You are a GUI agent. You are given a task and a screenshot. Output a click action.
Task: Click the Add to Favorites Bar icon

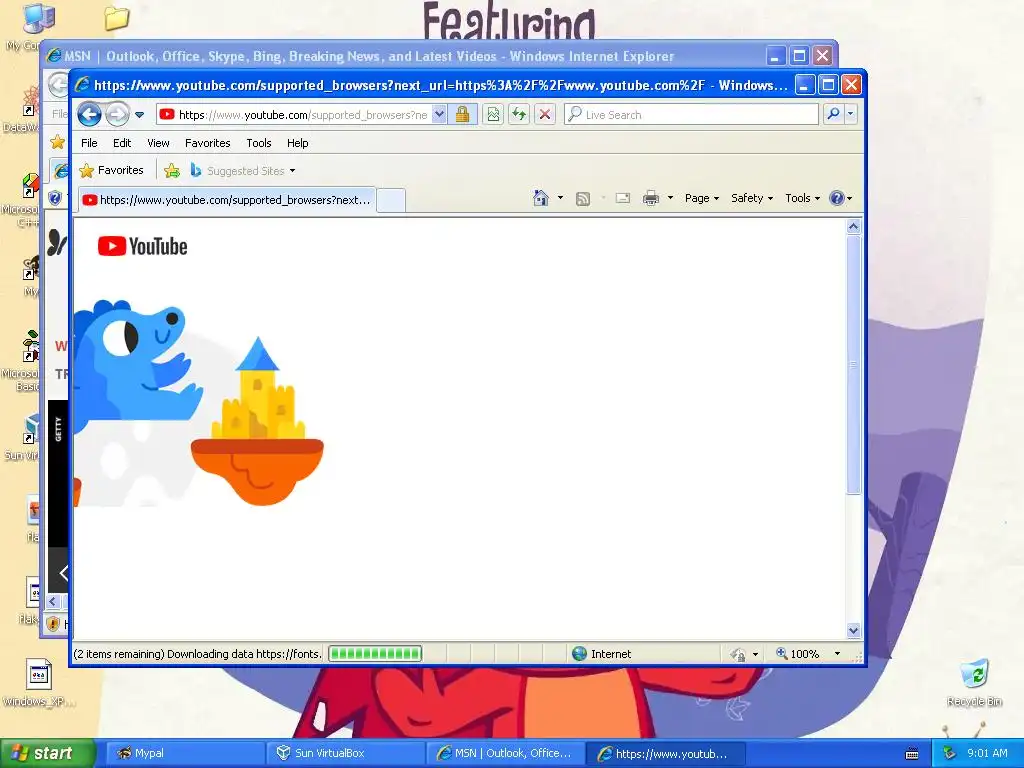(172, 171)
